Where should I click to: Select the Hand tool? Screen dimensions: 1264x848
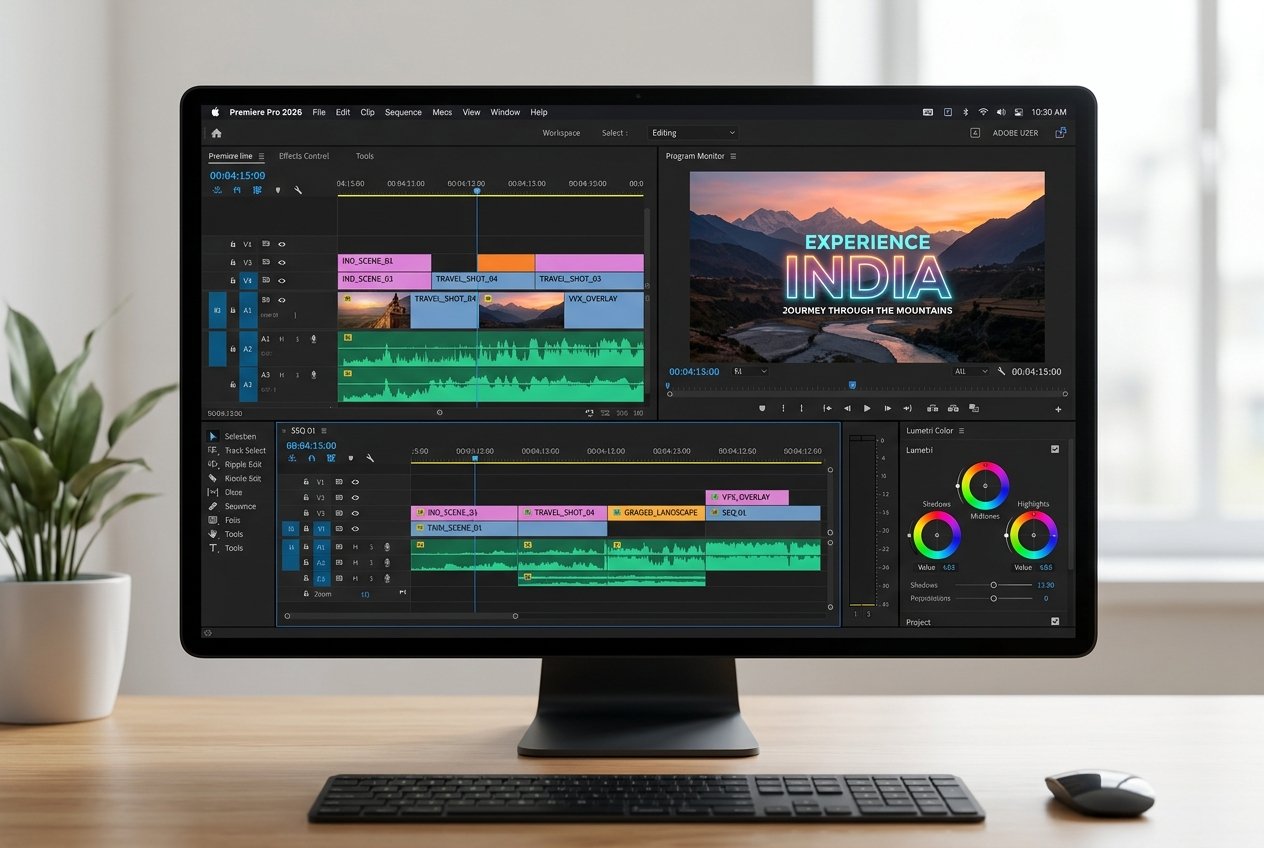pyautogui.click(x=213, y=534)
